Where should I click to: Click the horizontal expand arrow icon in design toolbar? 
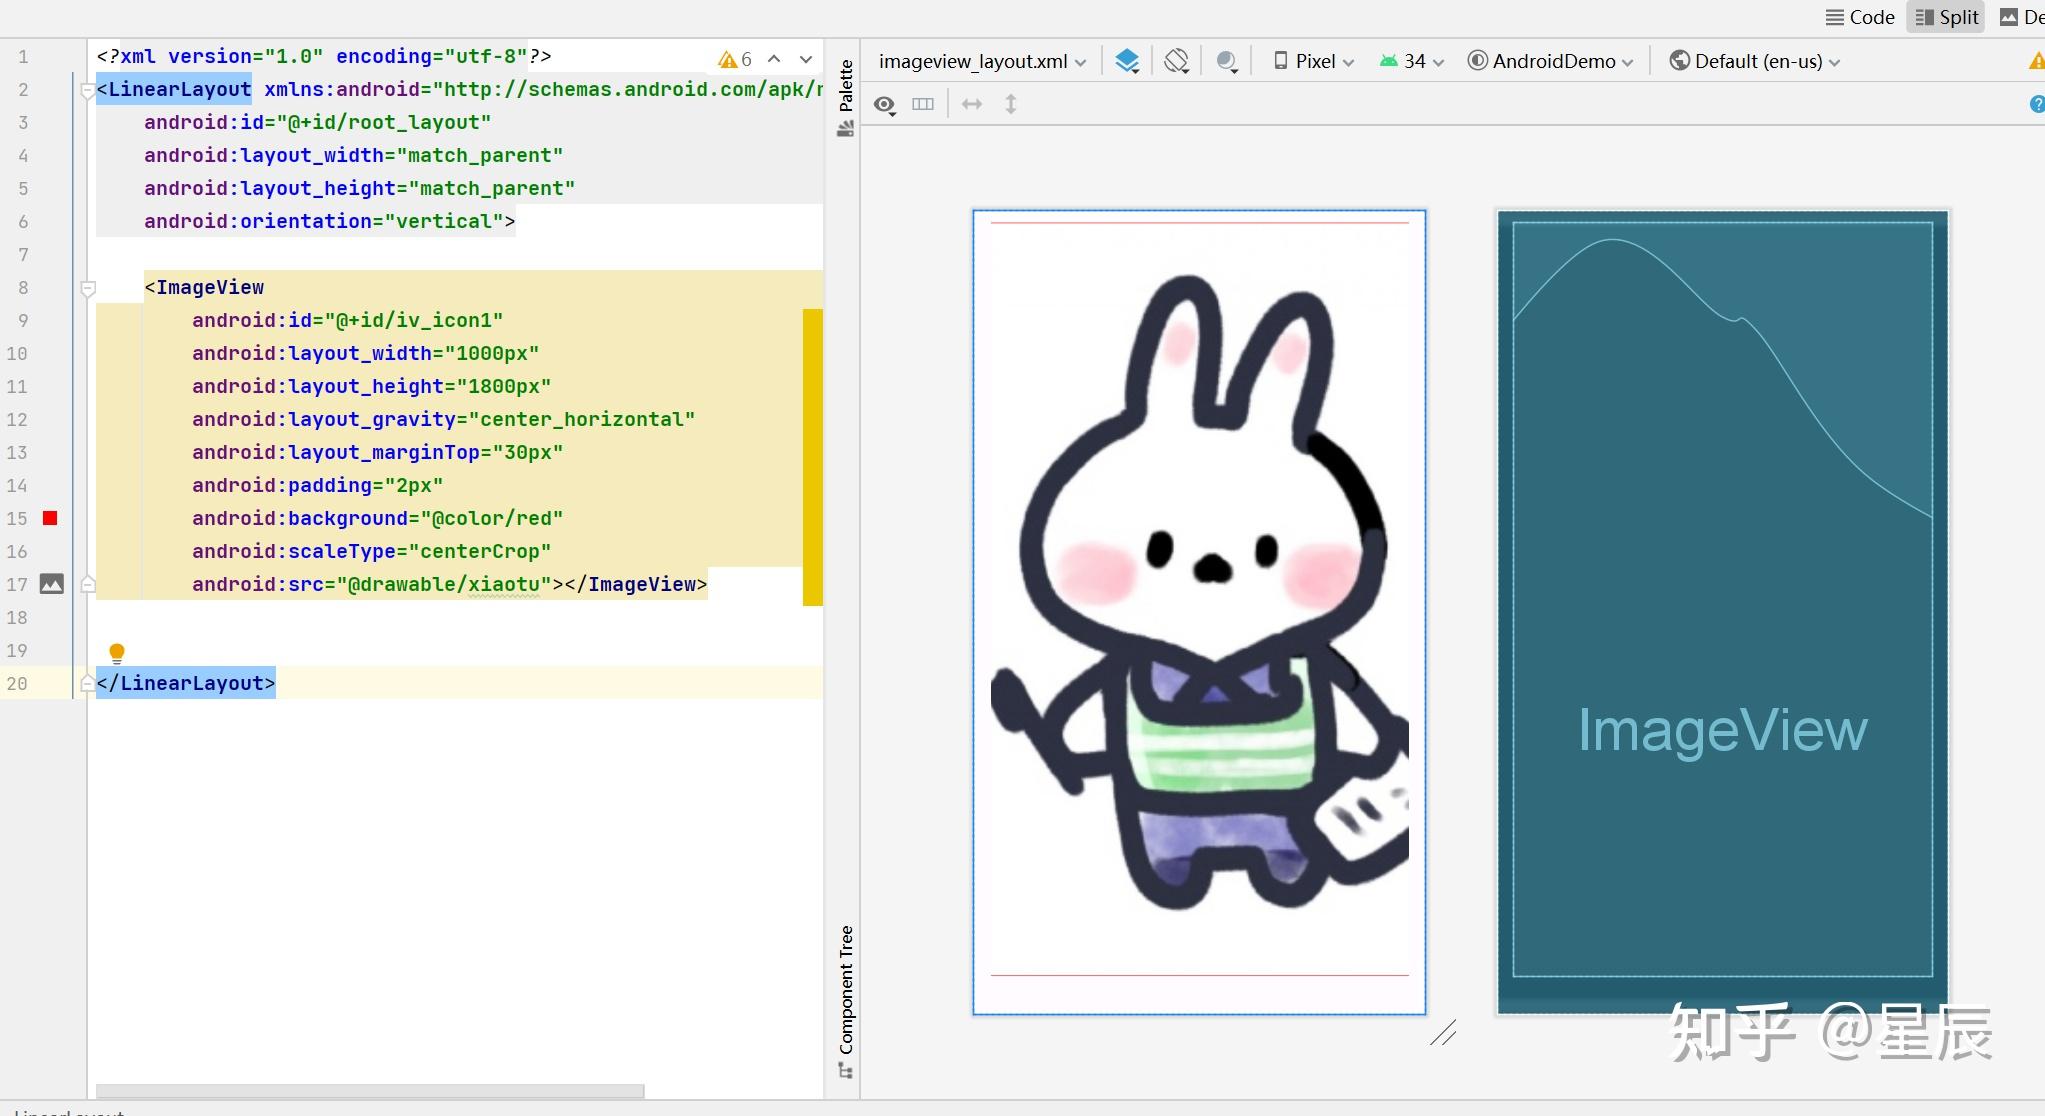[x=971, y=104]
